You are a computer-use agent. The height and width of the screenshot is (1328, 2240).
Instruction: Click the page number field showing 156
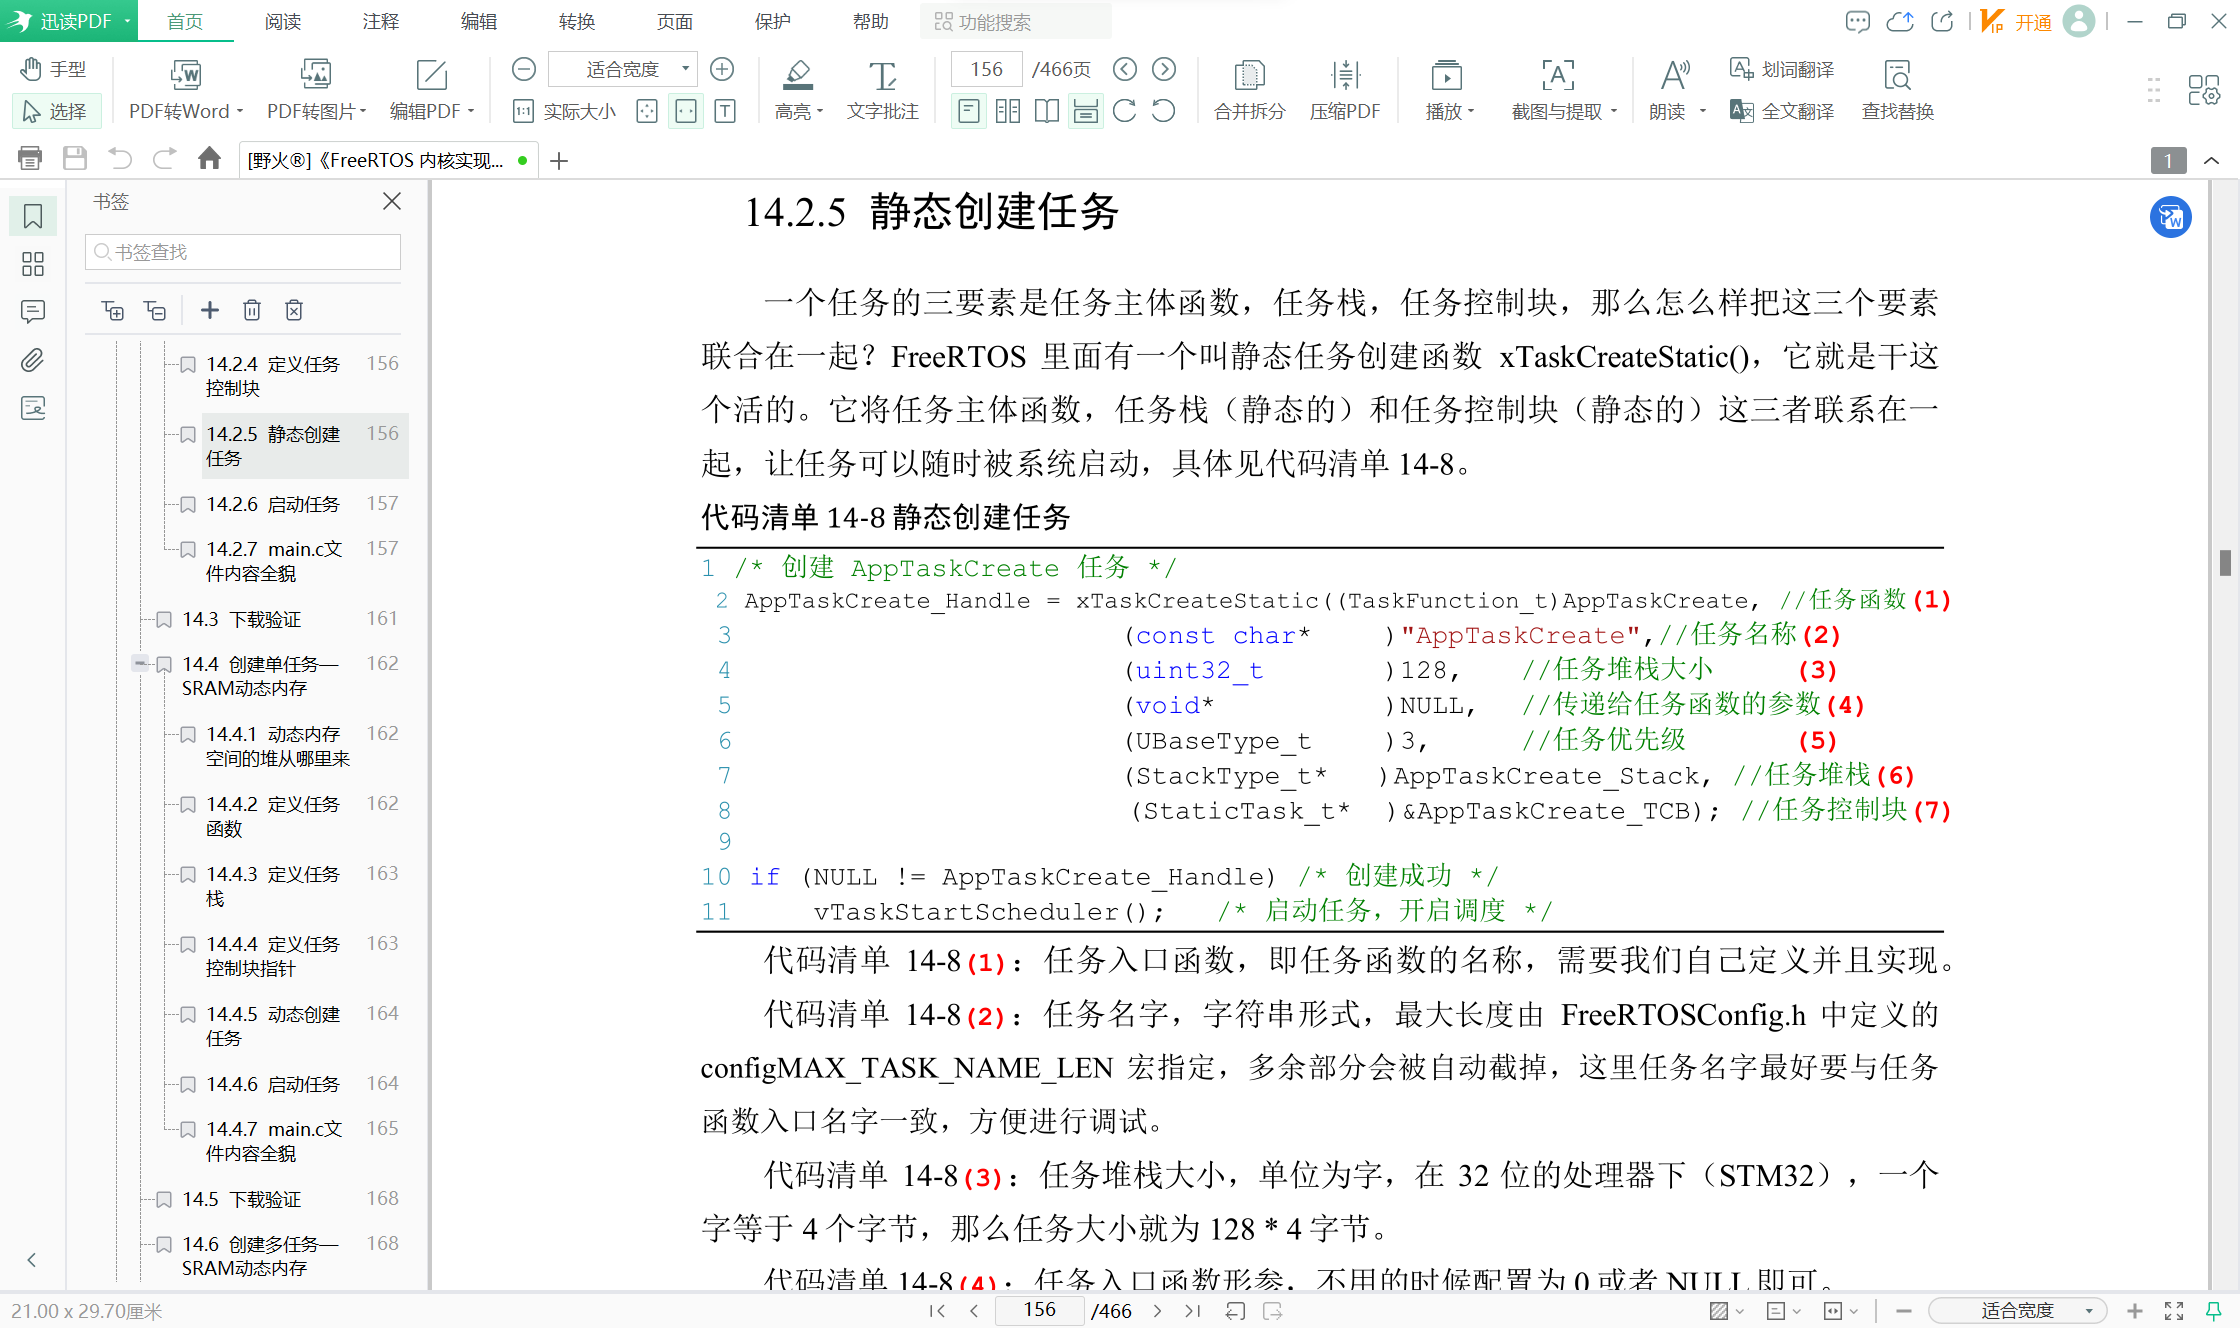(986, 69)
